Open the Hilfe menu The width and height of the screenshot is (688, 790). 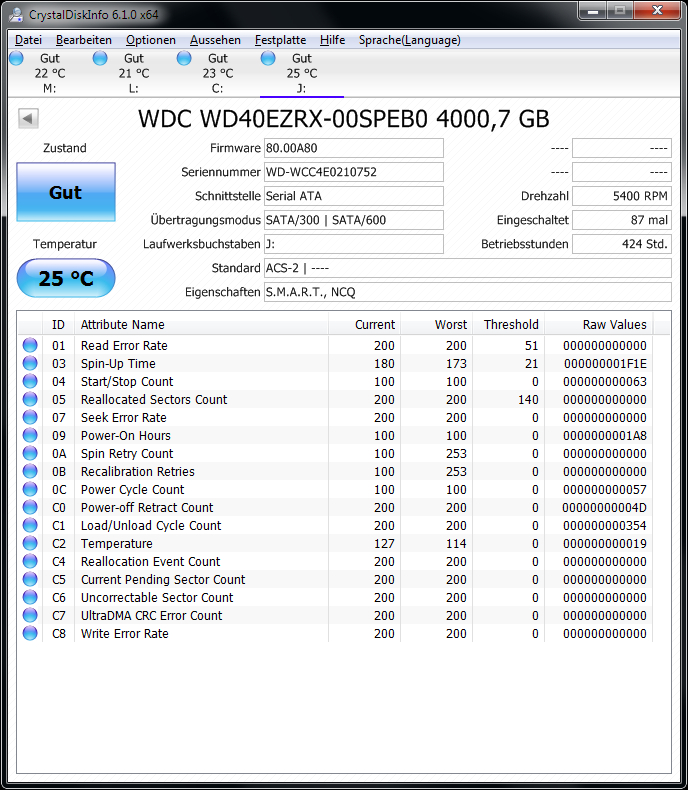point(332,40)
